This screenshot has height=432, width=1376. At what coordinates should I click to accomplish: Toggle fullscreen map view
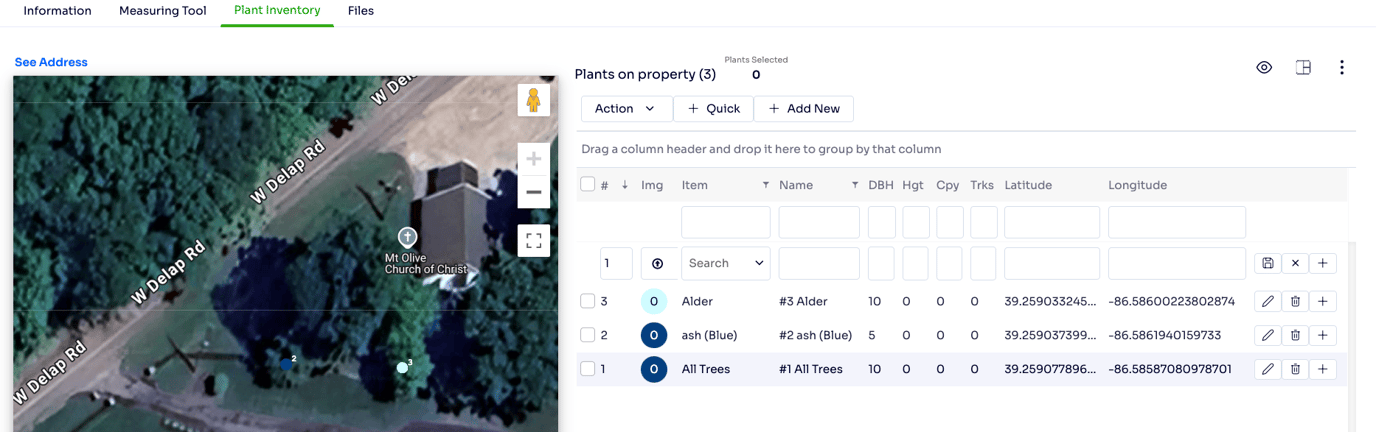coord(533,241)
